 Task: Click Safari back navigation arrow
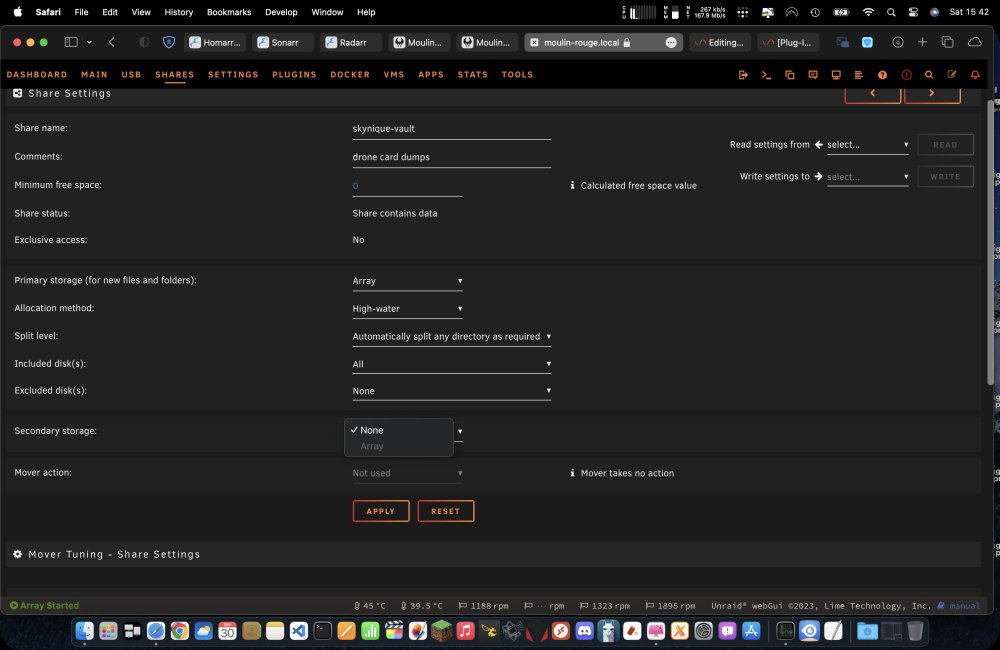112,42
